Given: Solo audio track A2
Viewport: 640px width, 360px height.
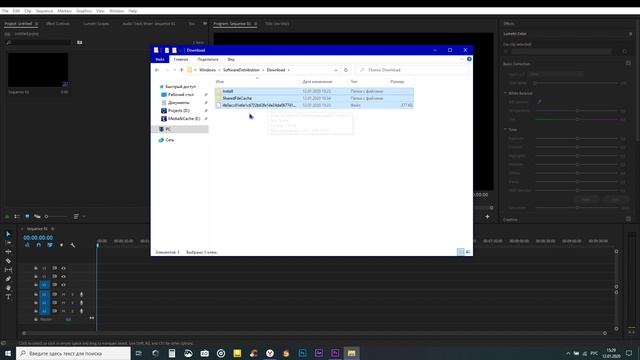Looking at the screenshot, I should coord(72,302).
